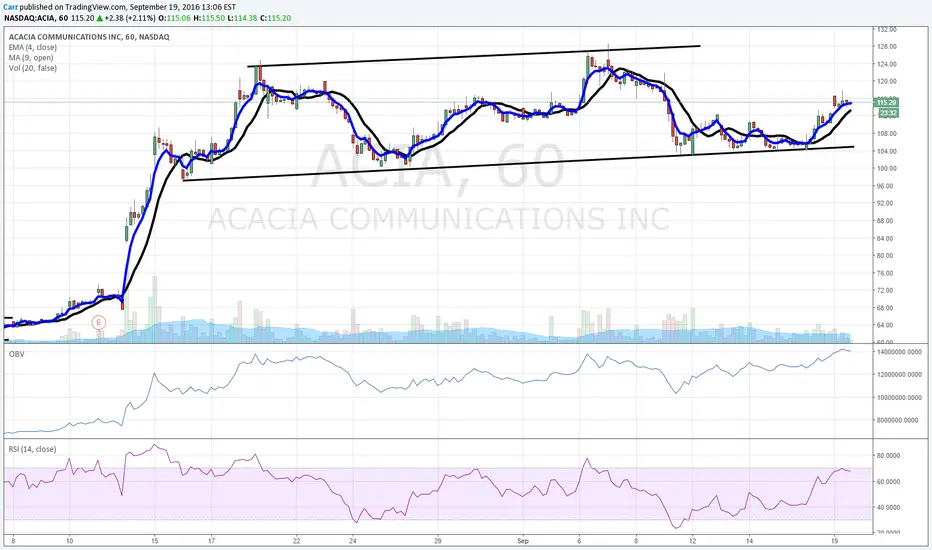This screenshot has height=550, width=932.
Task: Click the date axis label '17'
Action: pyautogui.click(x=212, y=541)
